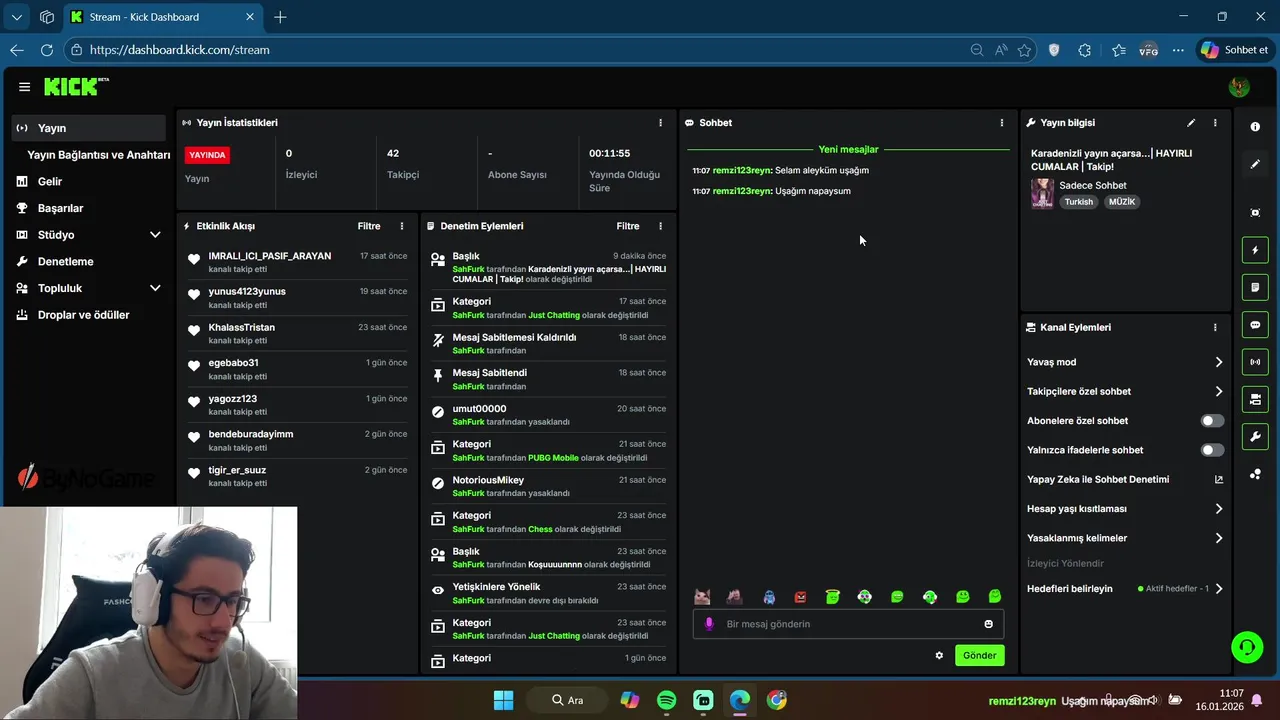
Task: Open the Windows Start button
Action: [x=503, y=700]
